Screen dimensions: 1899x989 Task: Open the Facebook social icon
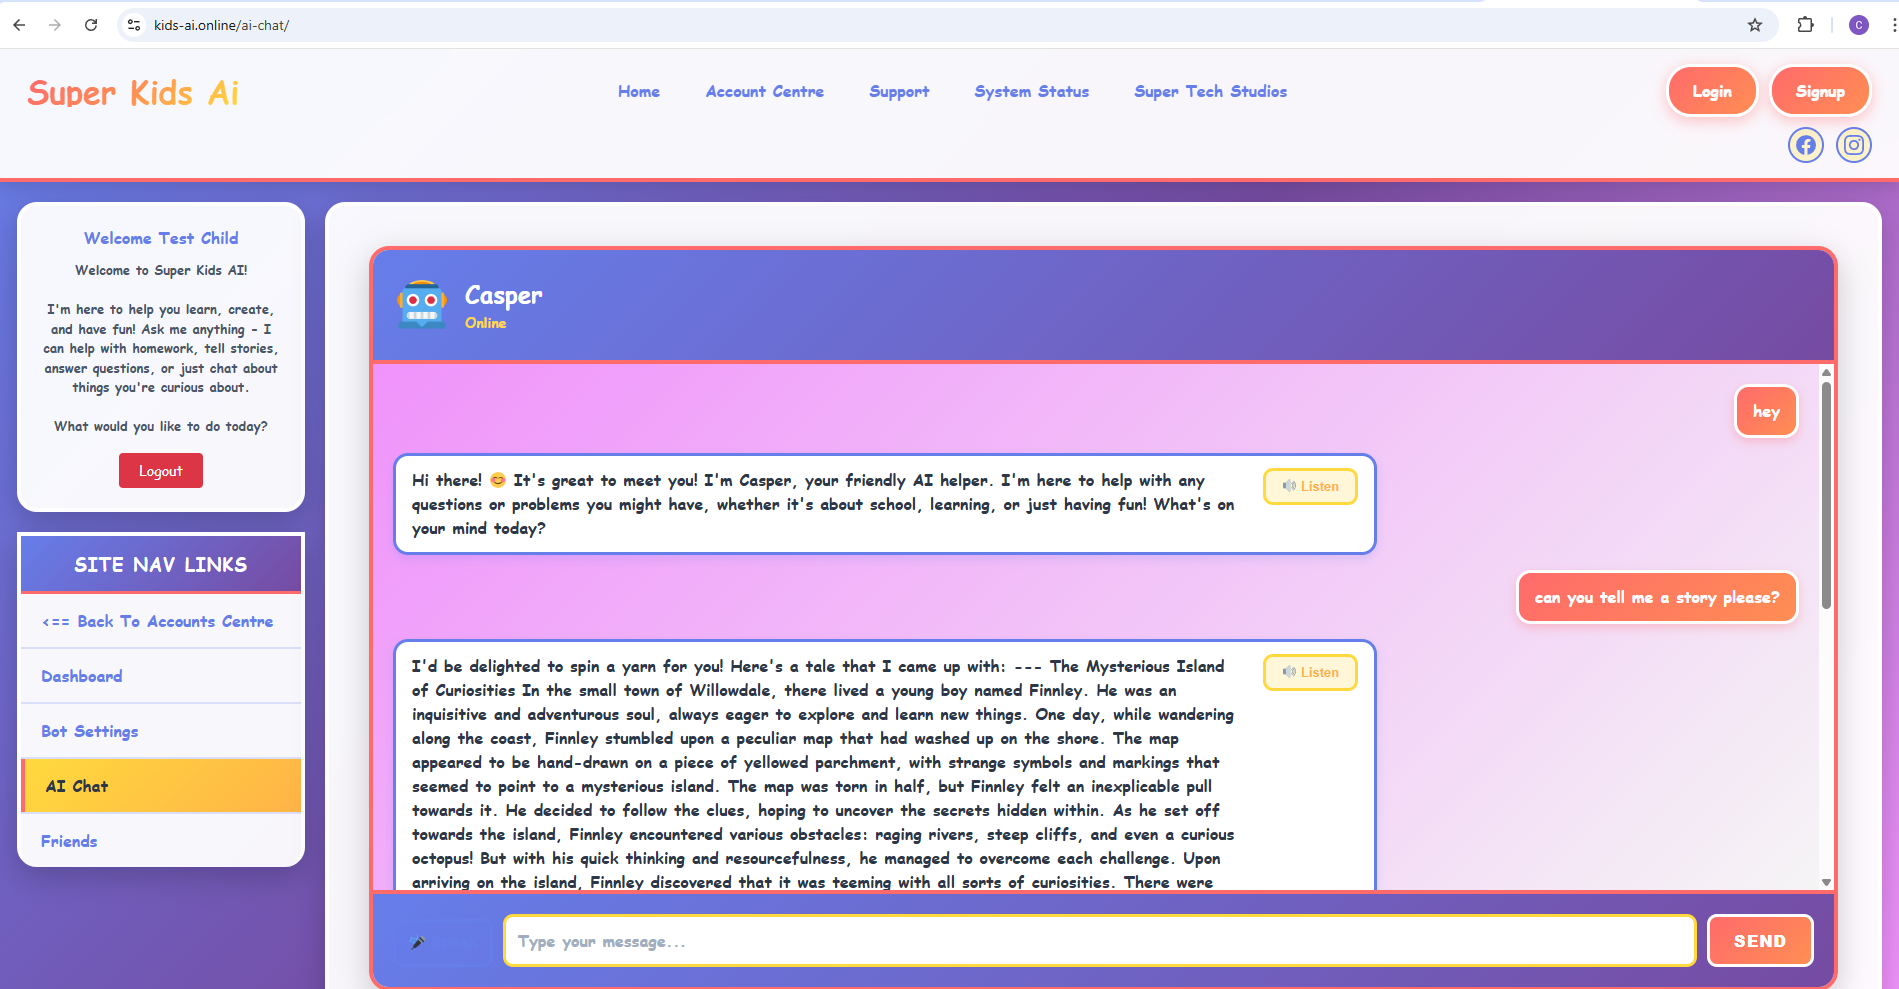[x=1806, y=146]
